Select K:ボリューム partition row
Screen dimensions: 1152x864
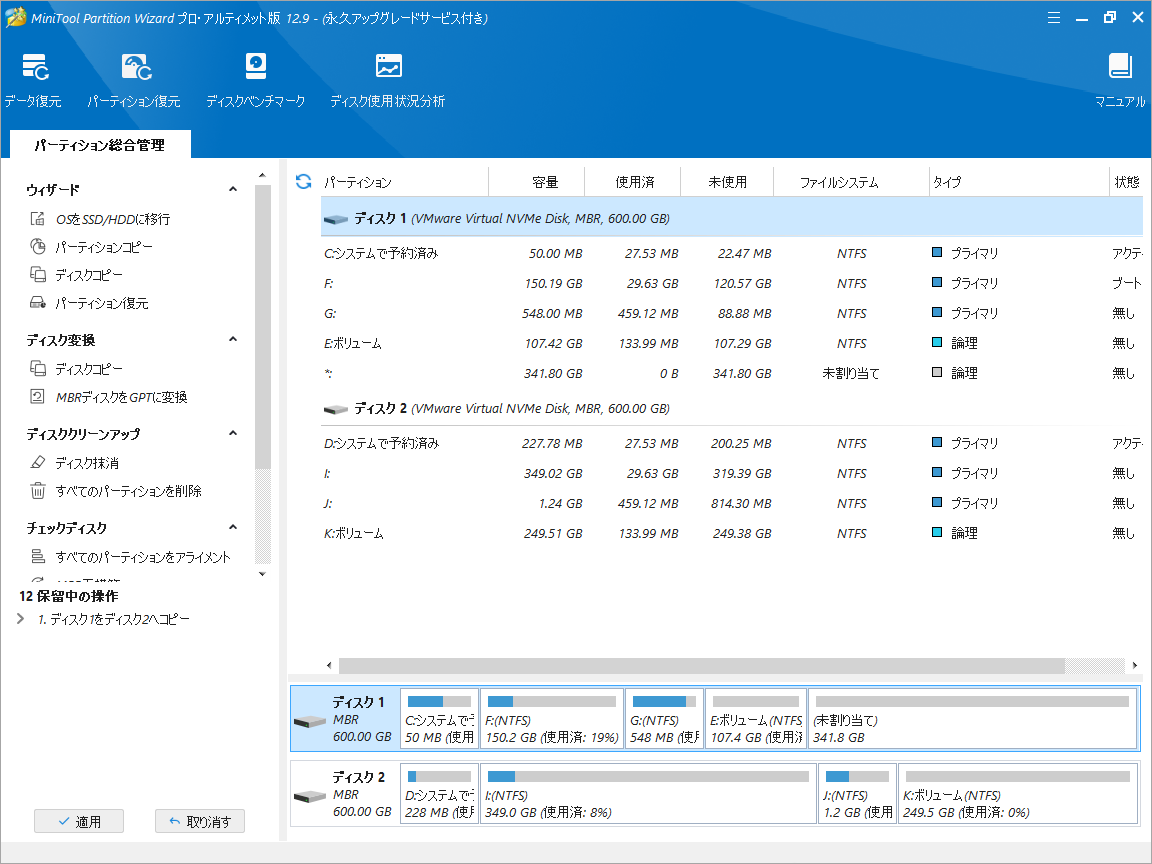pos(732,534)
